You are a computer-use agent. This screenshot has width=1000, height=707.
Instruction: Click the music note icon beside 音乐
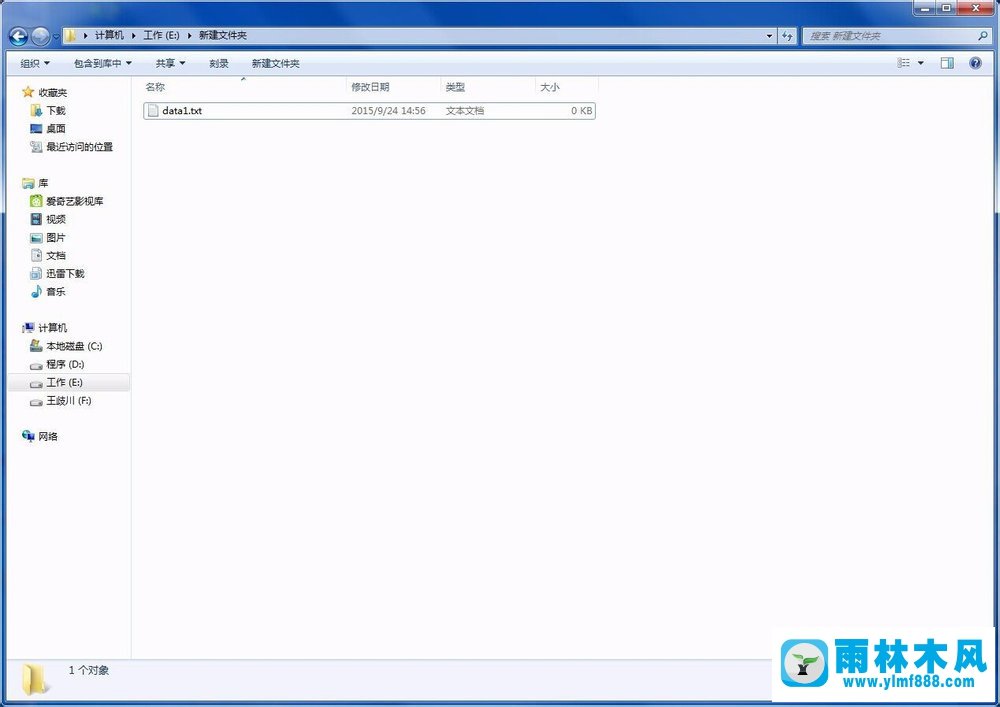36,291
